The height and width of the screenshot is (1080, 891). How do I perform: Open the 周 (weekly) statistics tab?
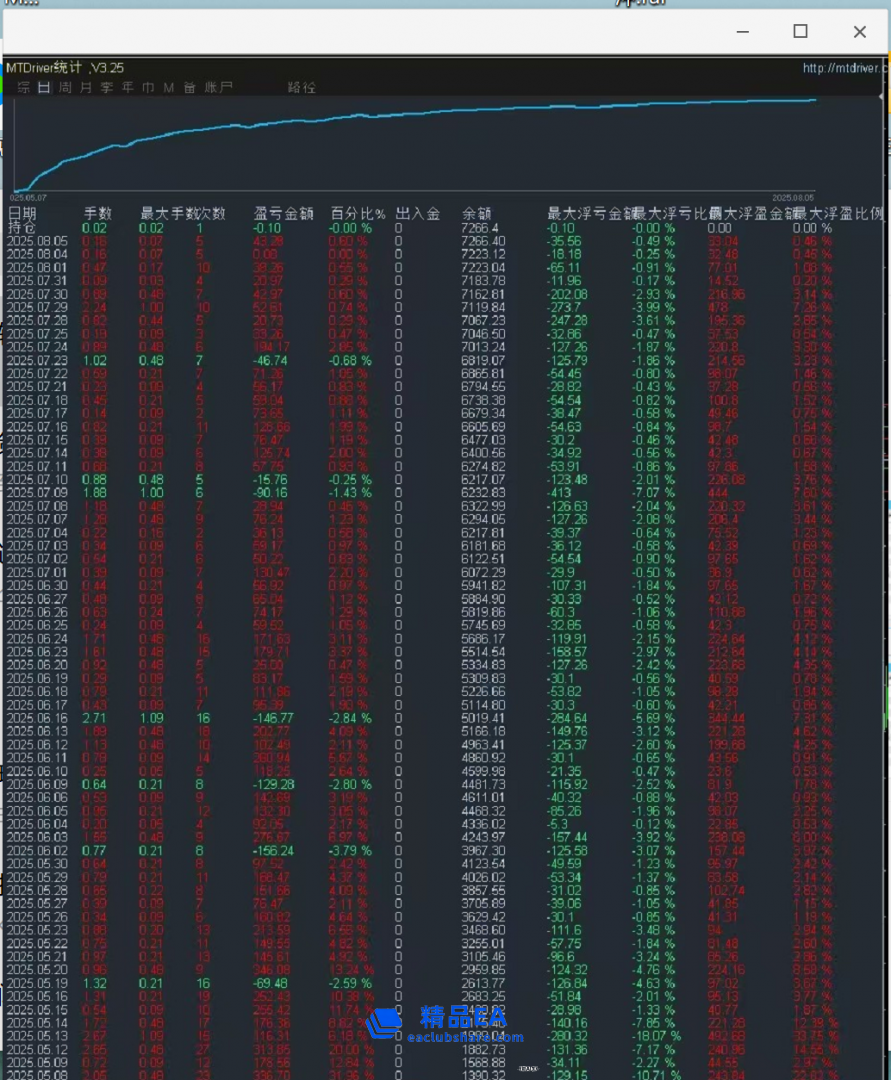65,88
